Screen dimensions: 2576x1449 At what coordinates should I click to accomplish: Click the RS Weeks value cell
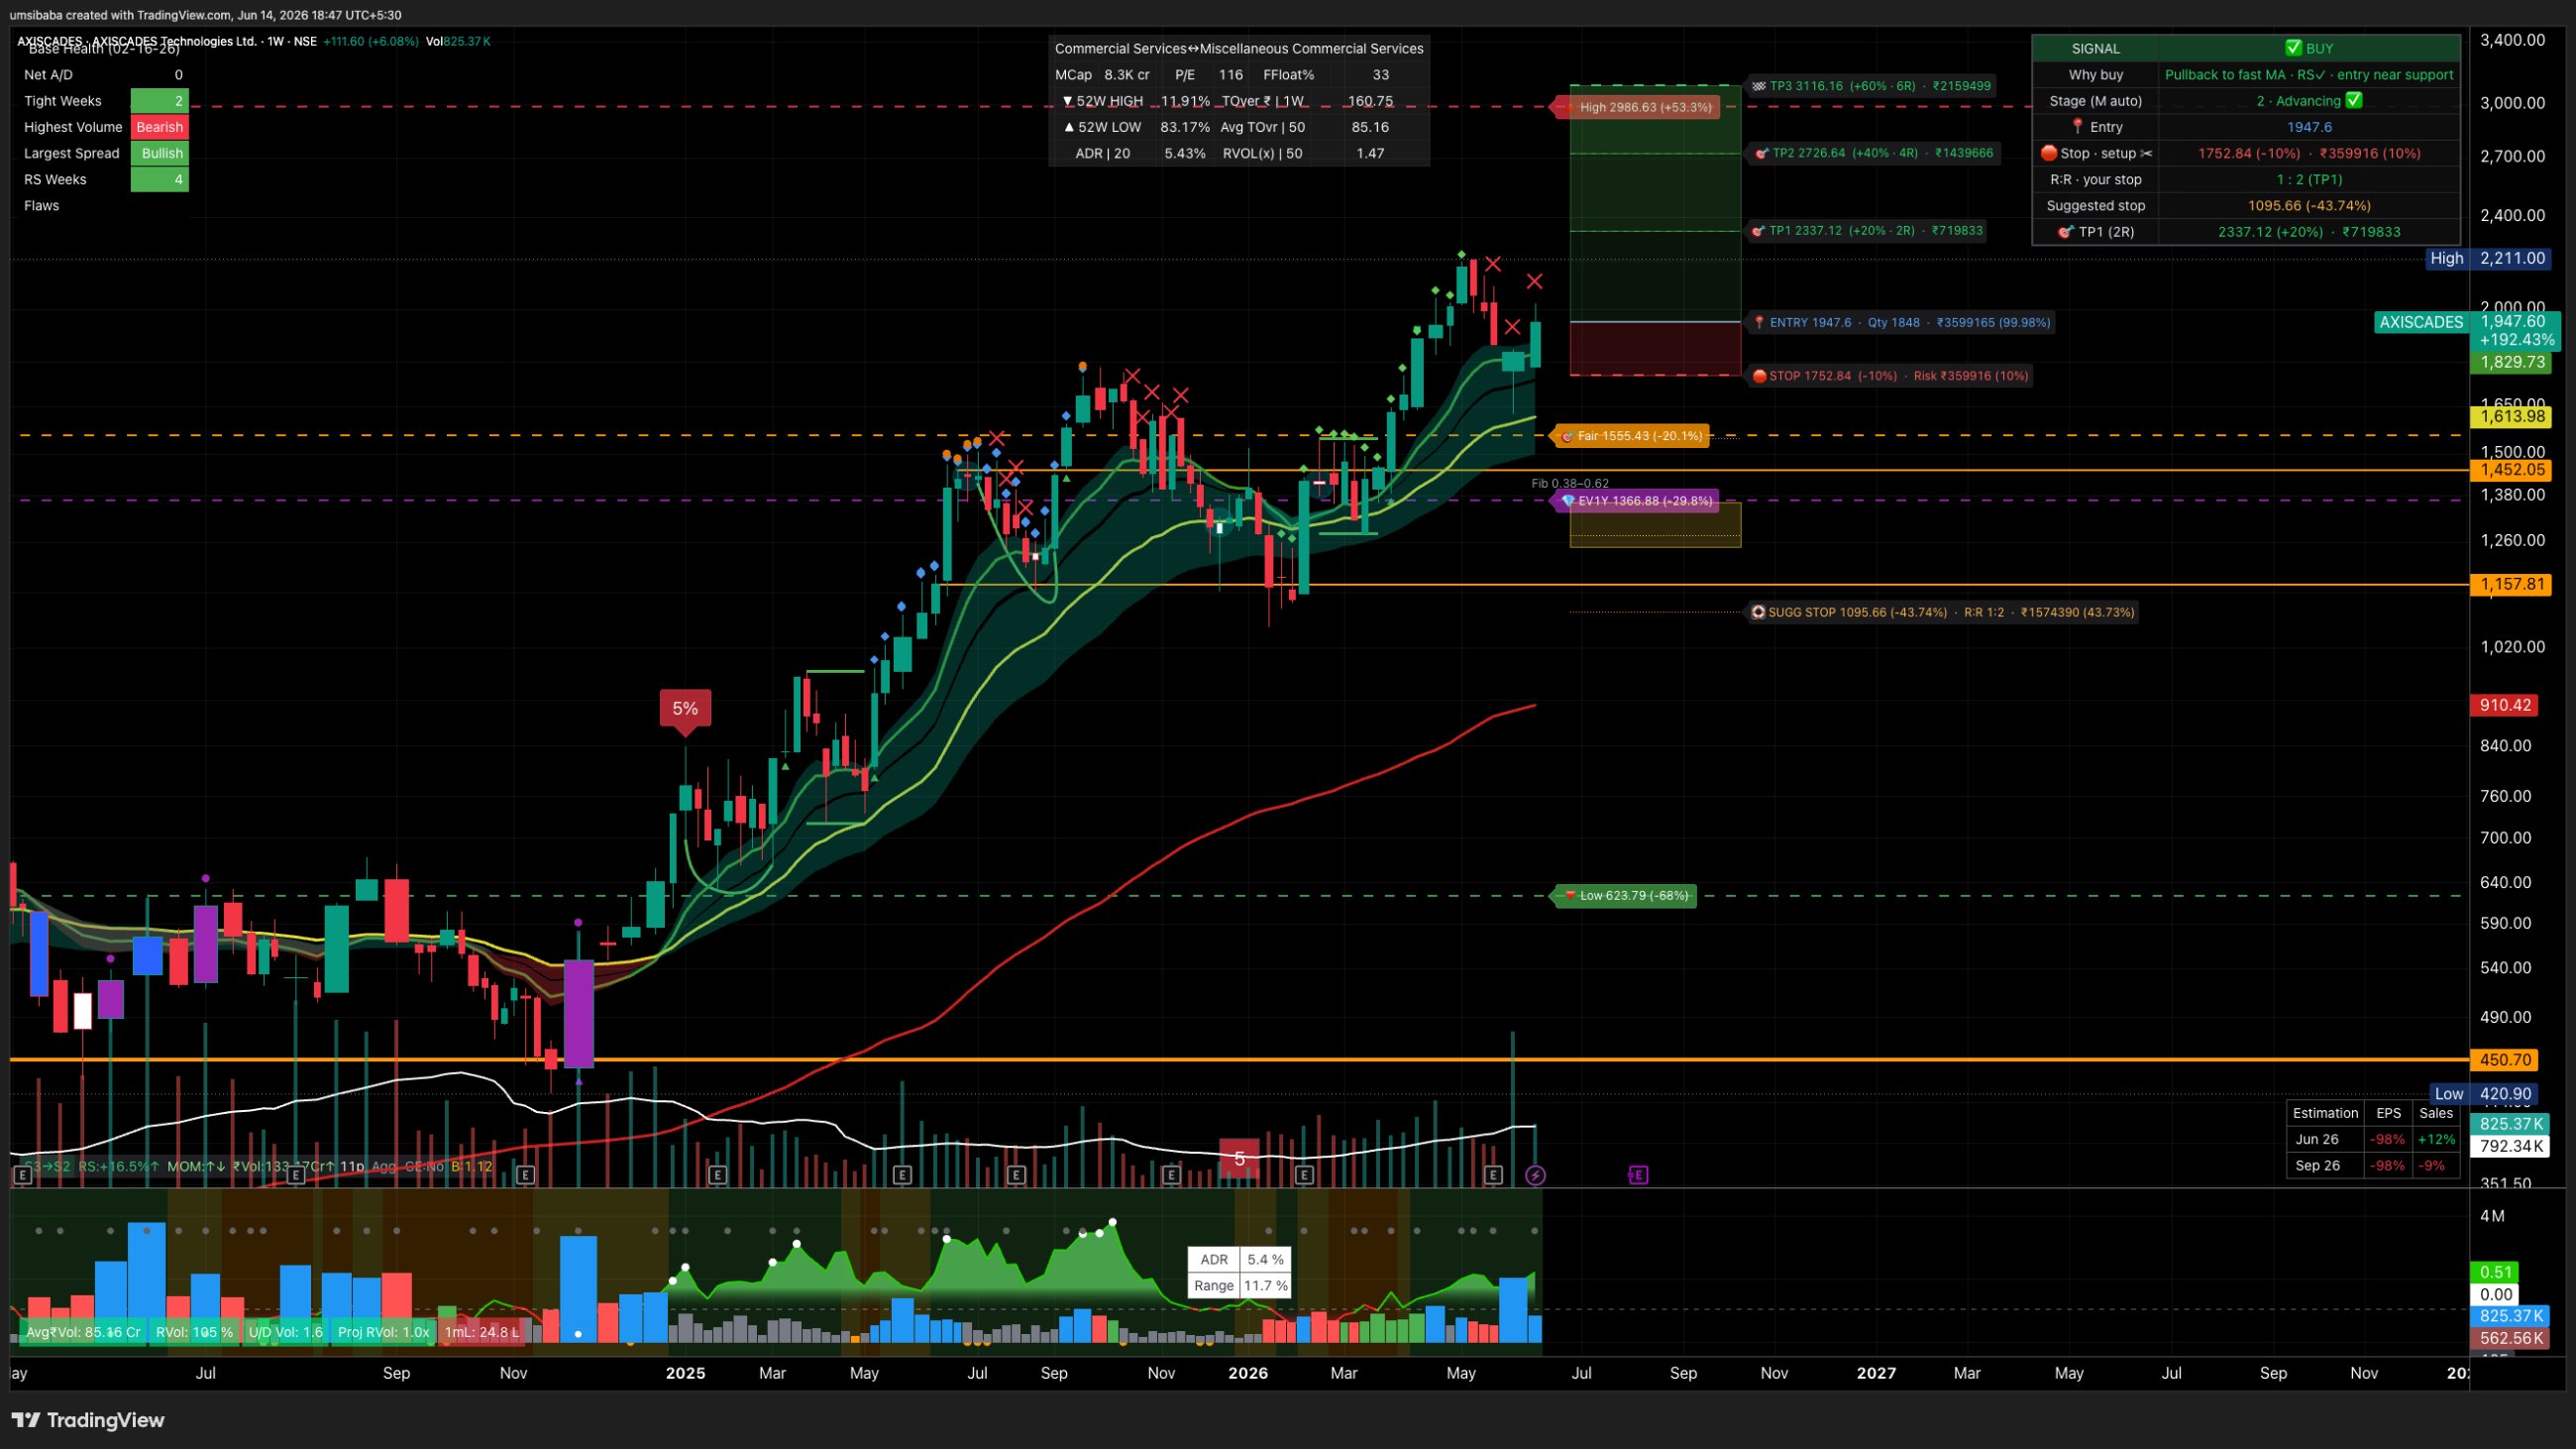coord(160,179)
